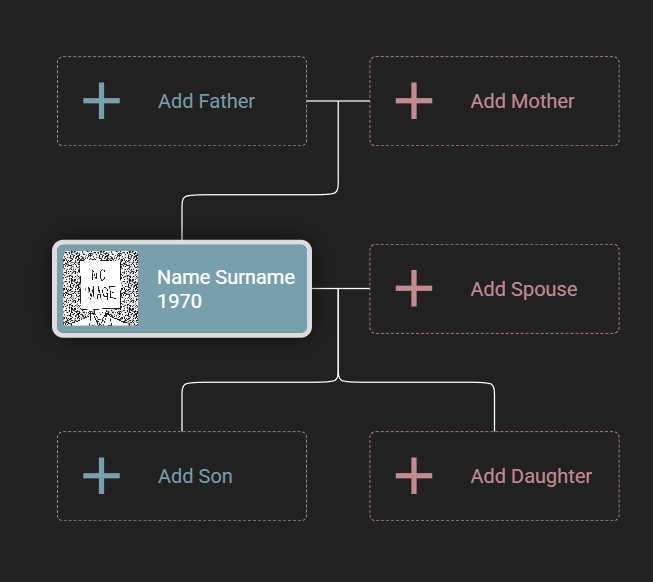
Task: Select the No Image profile thumbnail
Action: (100, 288)
